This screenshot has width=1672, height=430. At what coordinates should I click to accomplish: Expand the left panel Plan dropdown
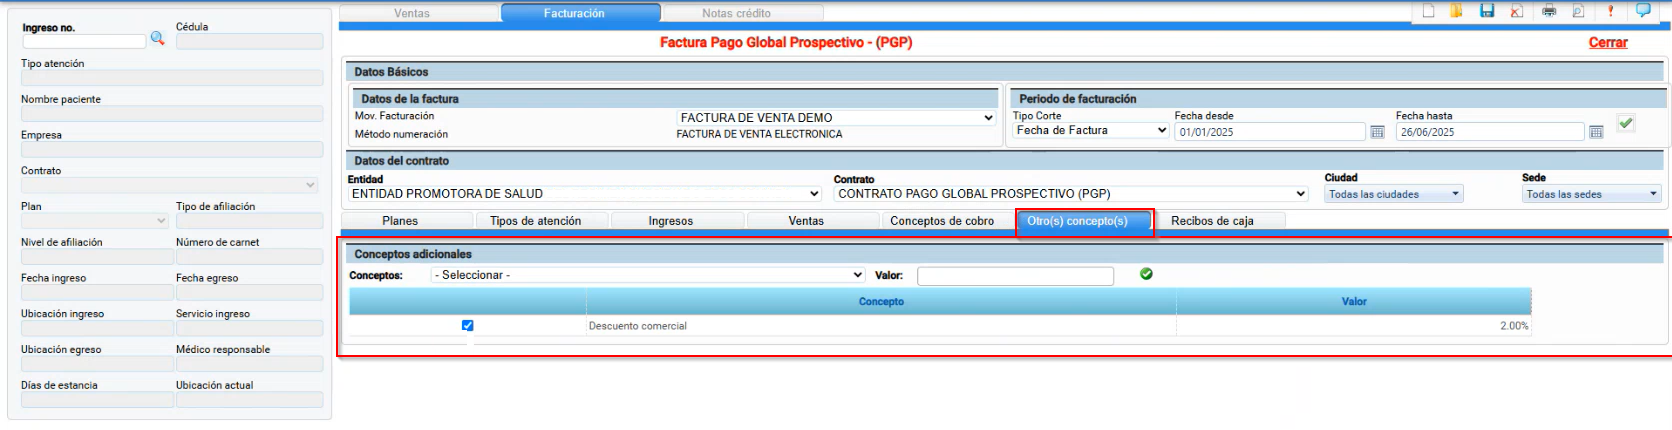point(95,221)
